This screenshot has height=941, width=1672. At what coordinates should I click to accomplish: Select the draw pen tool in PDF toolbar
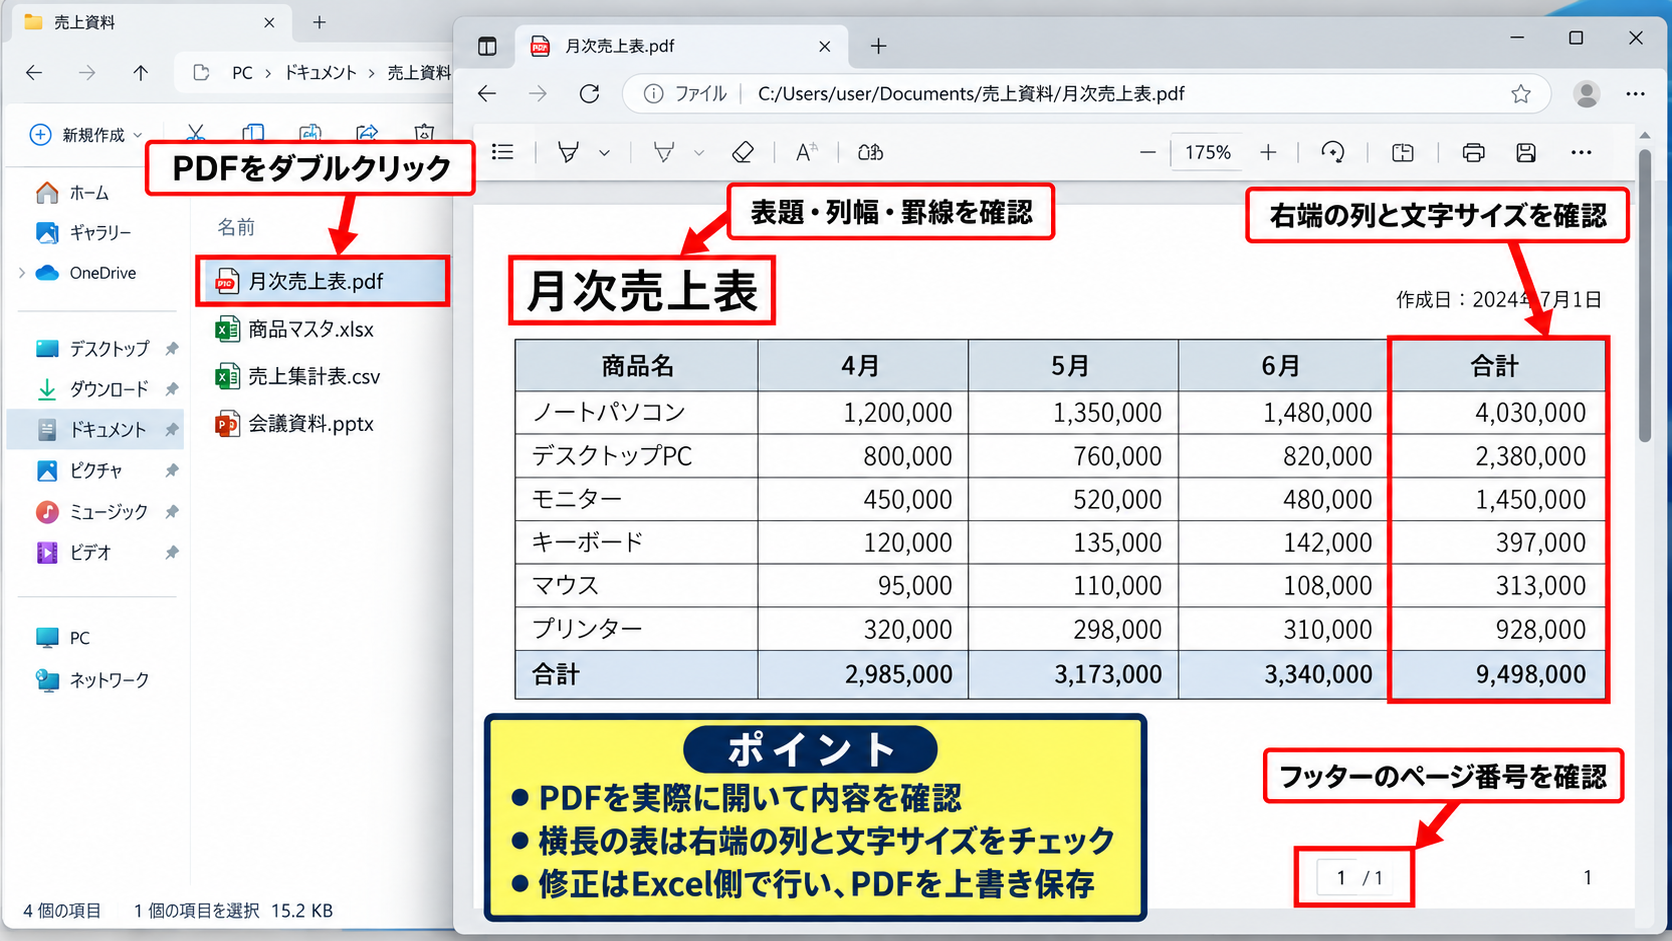point(568,152)
